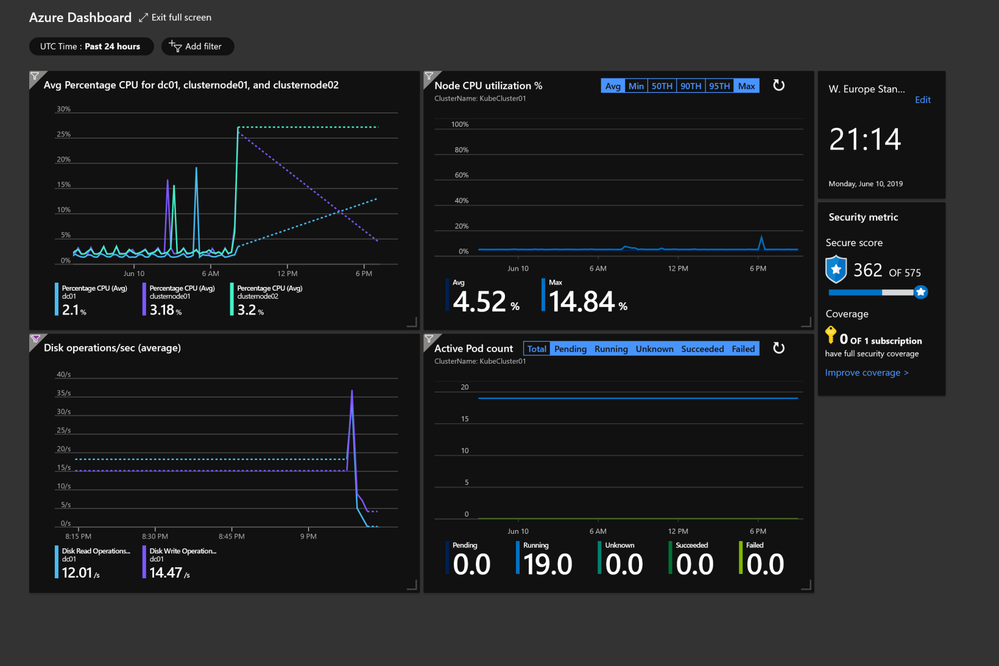Viewport: 999px width, 666px height.
Task: Click the yellow Coverage key icon
Action: (831, 335)
